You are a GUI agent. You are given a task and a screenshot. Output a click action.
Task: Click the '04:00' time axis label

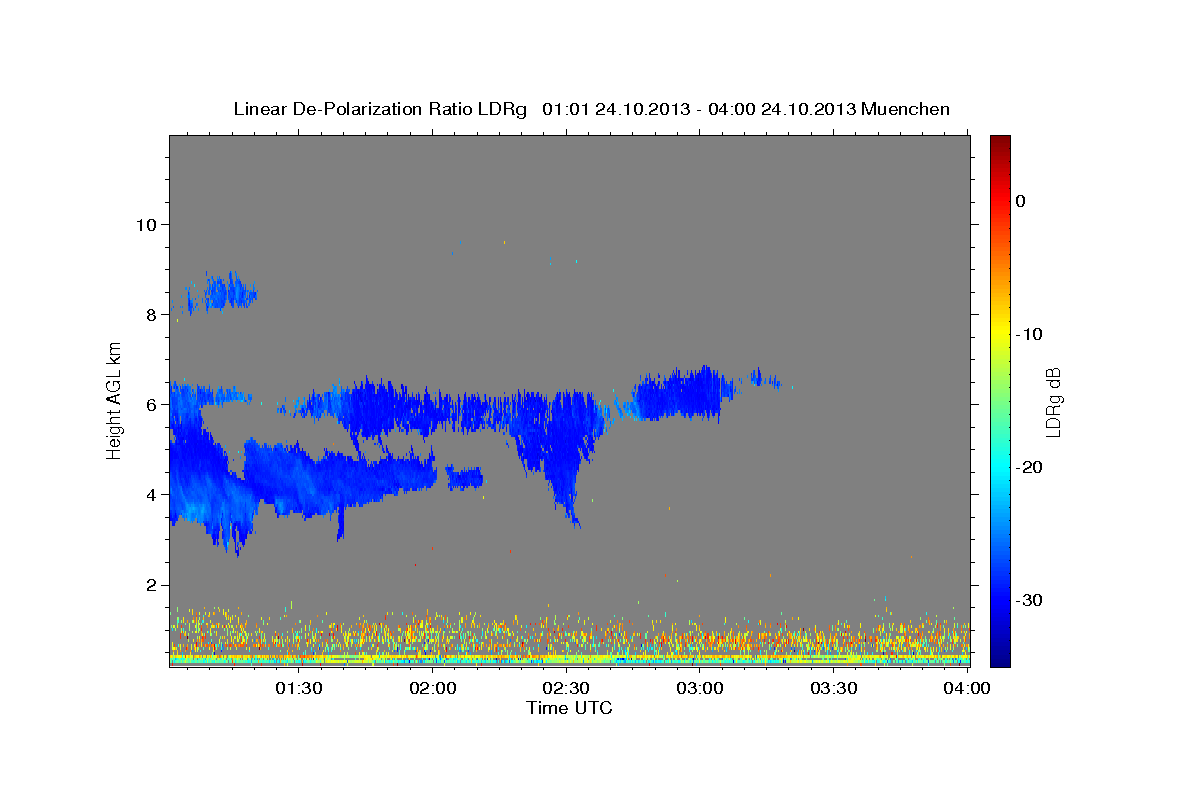coord(967,688)
